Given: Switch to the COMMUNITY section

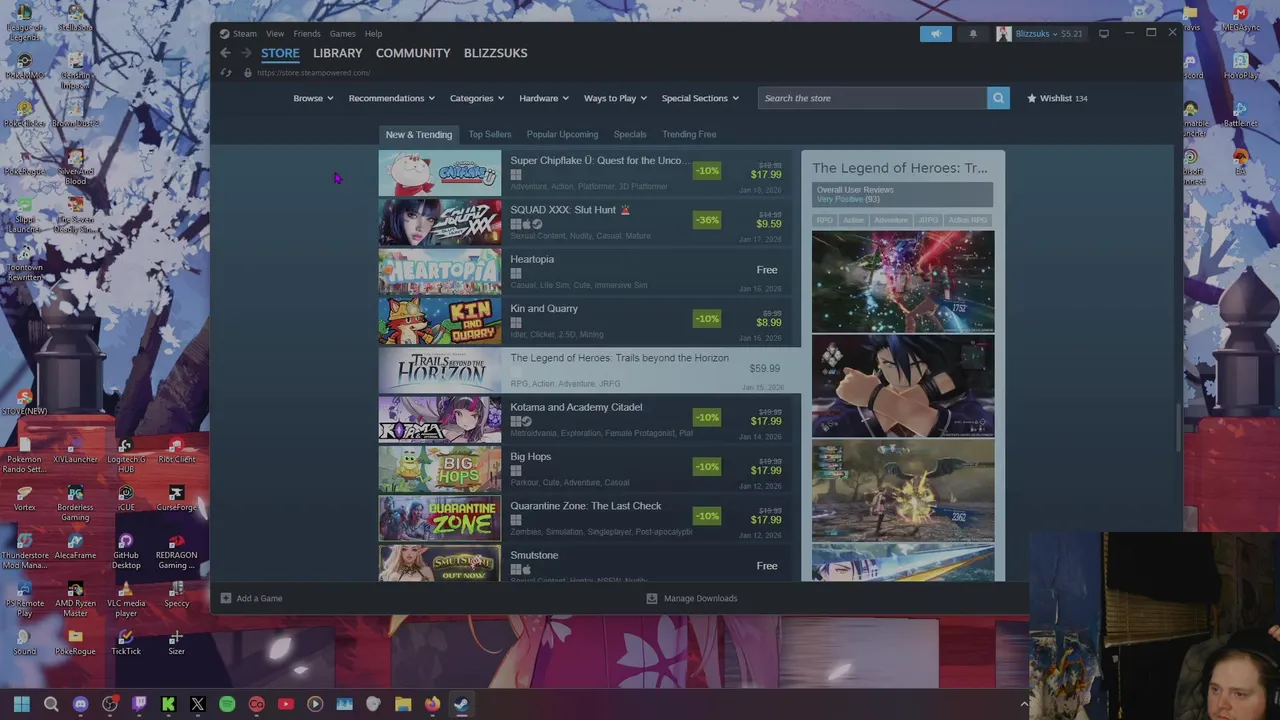Looking at the screenshot, I should (413, 53).
